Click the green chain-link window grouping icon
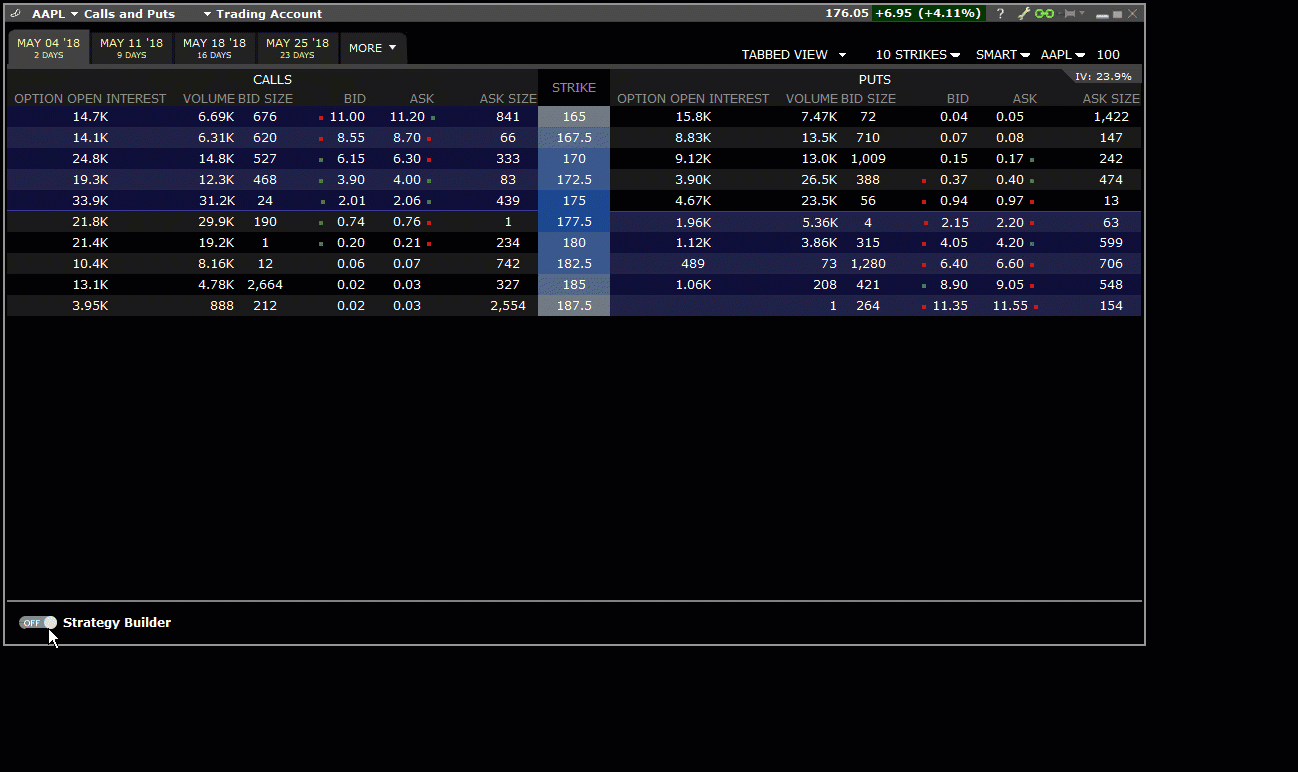Screen dimensions: 1298x772 coord(1044,13)
